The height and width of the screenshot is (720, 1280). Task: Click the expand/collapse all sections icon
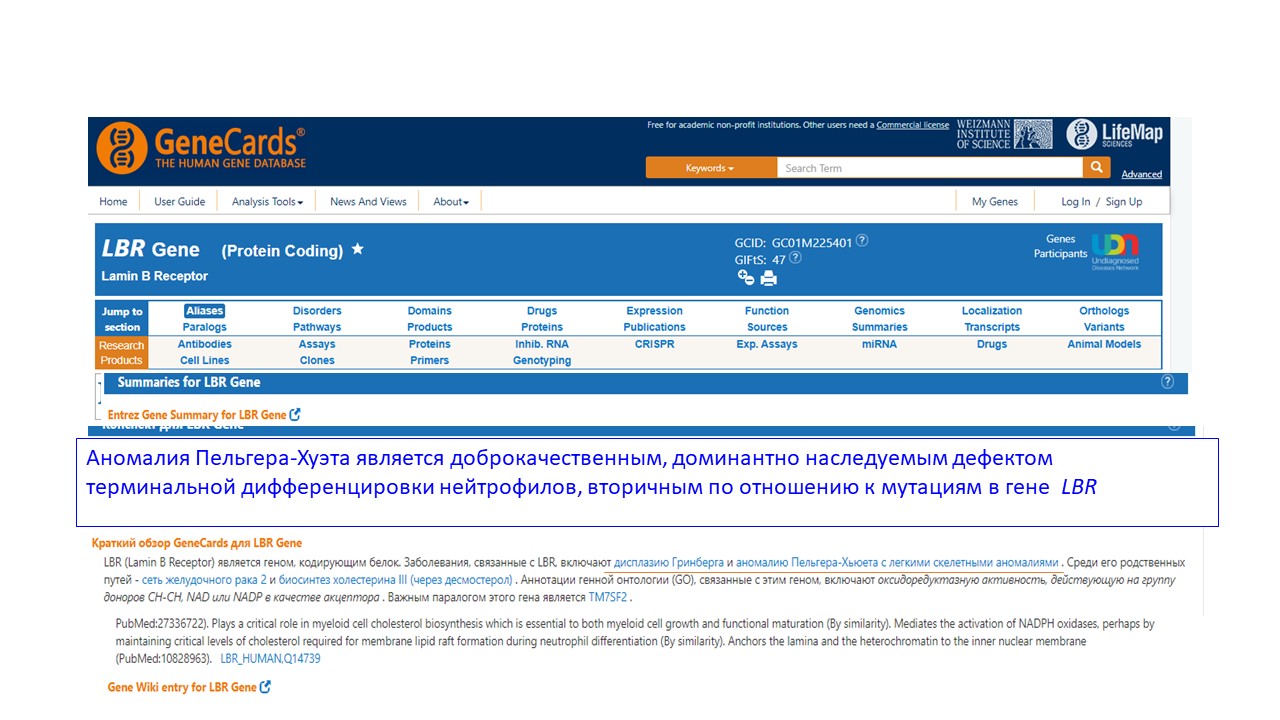(x=746, y=278)
